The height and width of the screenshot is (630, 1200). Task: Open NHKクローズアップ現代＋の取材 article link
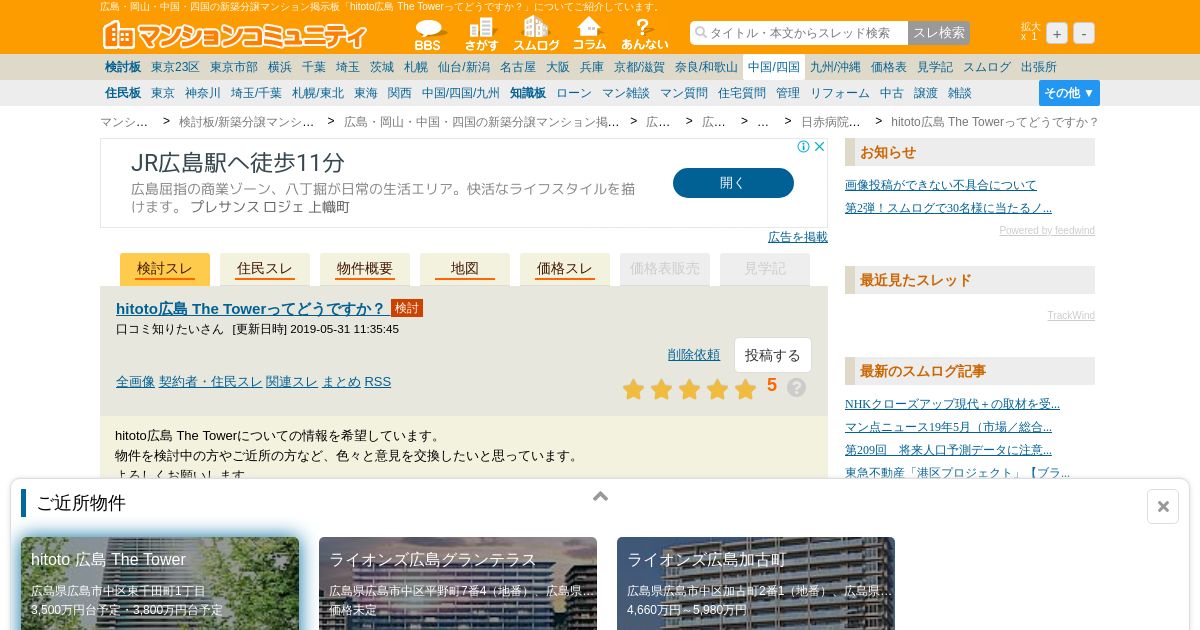click(x=952, y=404)
